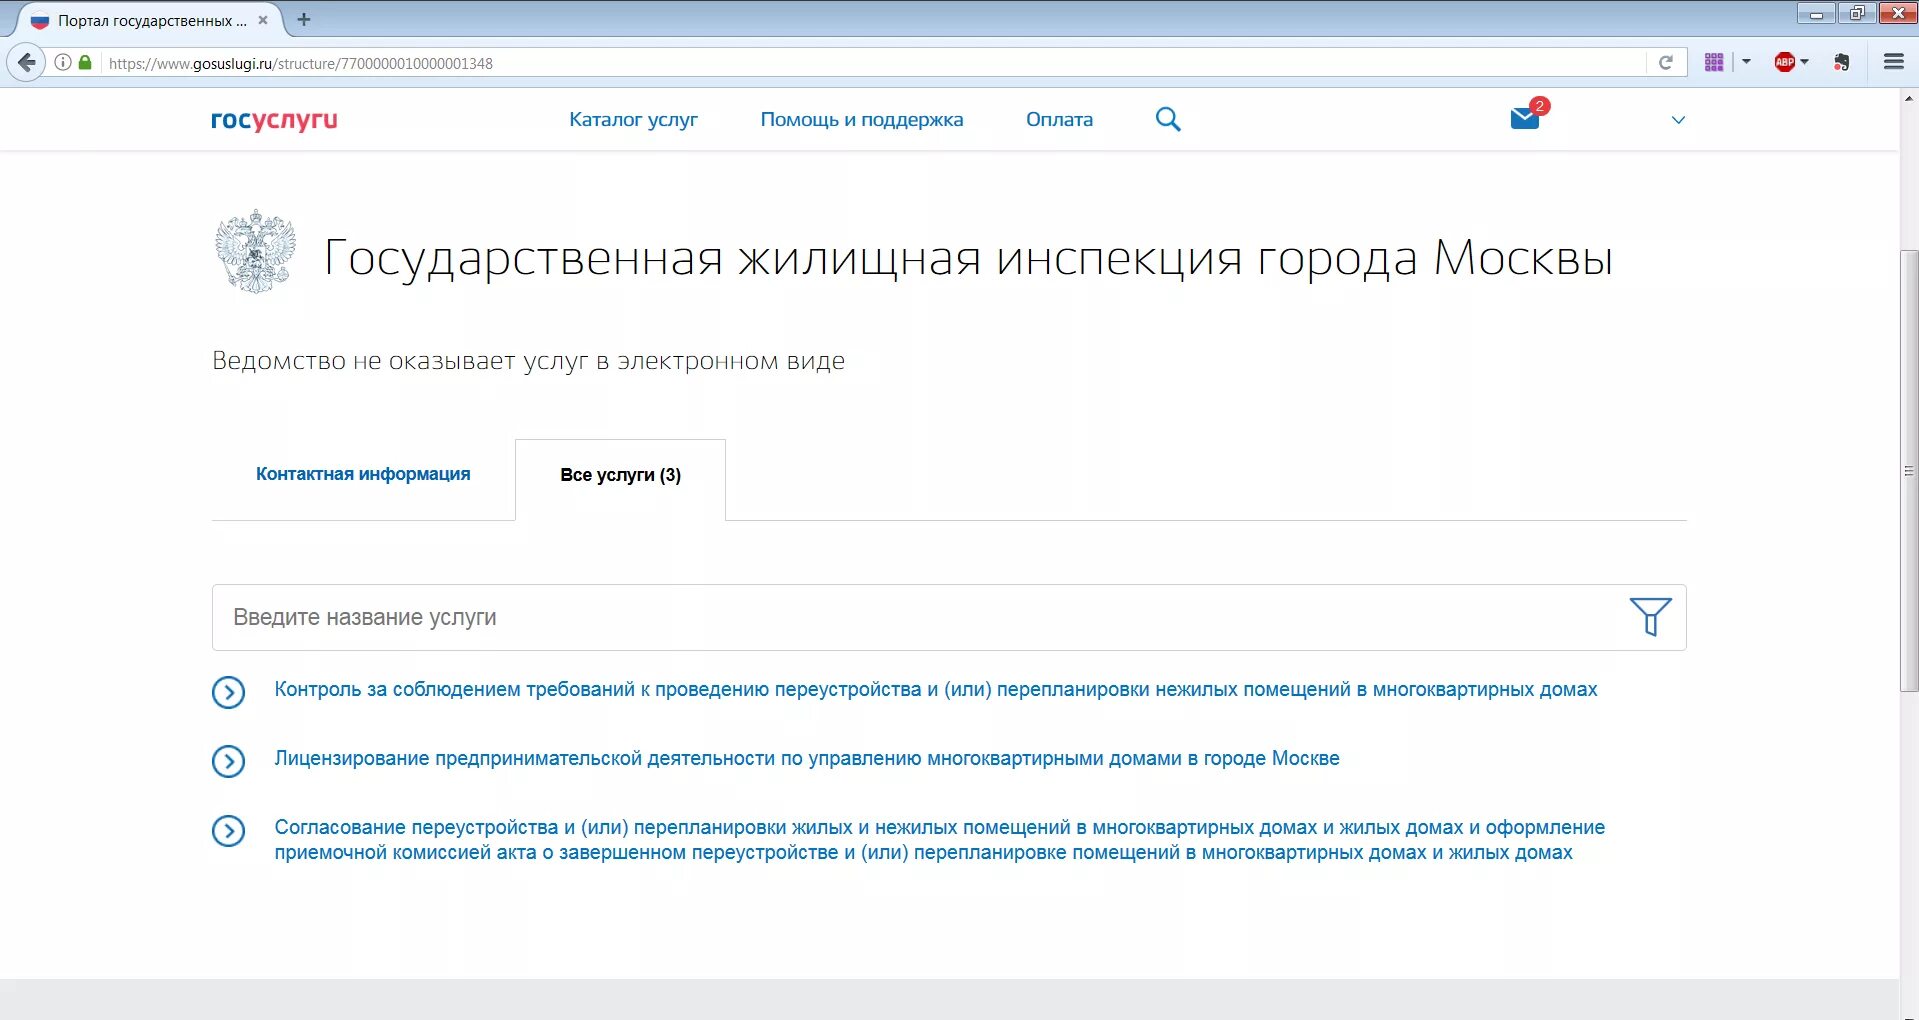Close the Портал государственных tab
Screen dimensions: 1919x1020
pyautogui.click(x=263, y=20)
